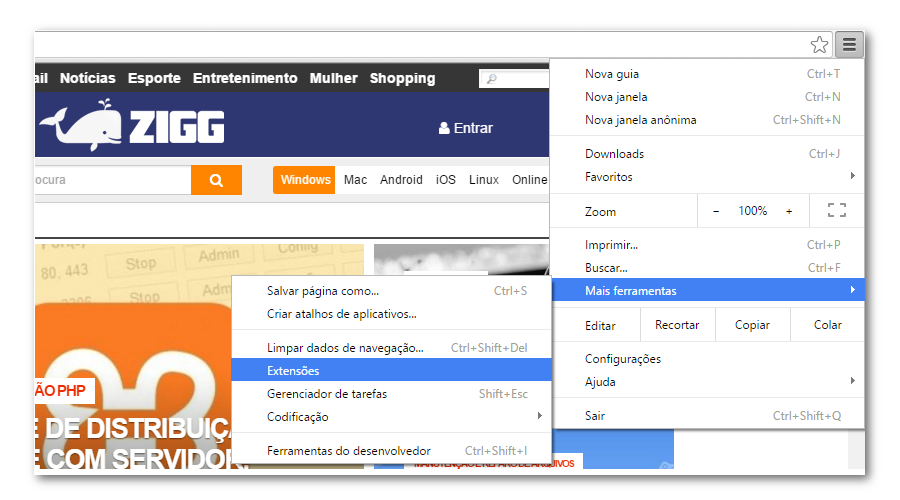Click the top bar search input
Viewport: 900px width, 500px height.
point(514,79)
